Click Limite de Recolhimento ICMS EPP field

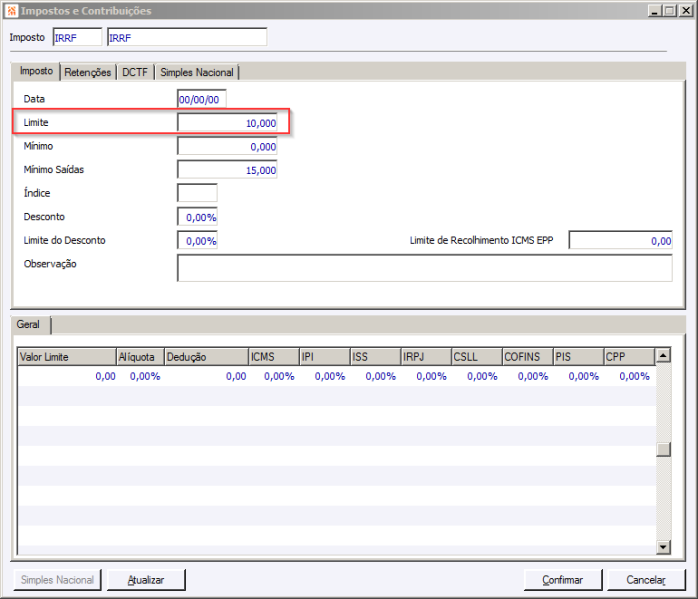[621, 241]
